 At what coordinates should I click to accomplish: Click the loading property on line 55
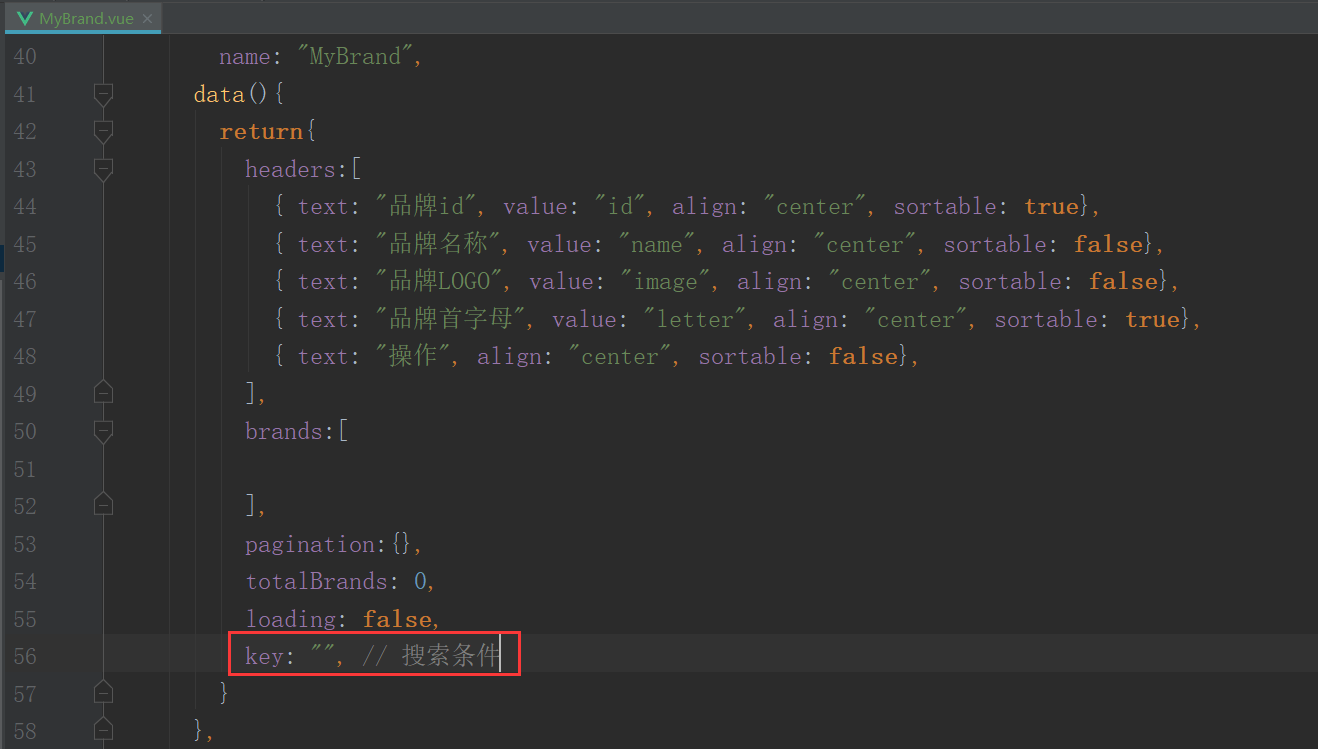tap(290, 619)
